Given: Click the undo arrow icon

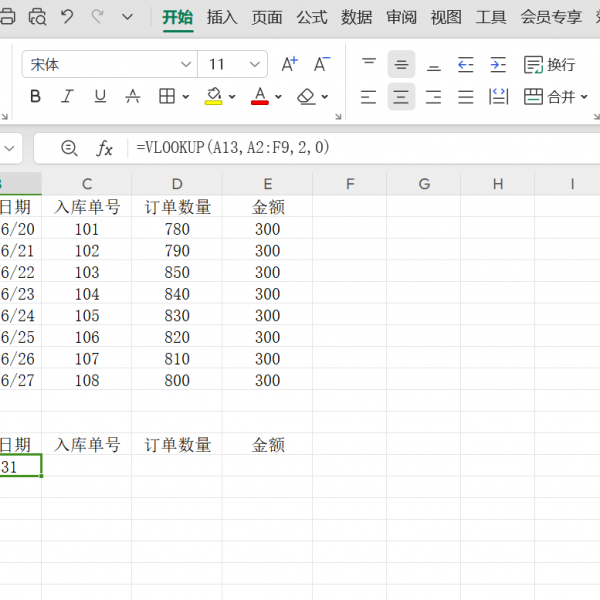Looking at the screenshot, I should coord(67,17).
